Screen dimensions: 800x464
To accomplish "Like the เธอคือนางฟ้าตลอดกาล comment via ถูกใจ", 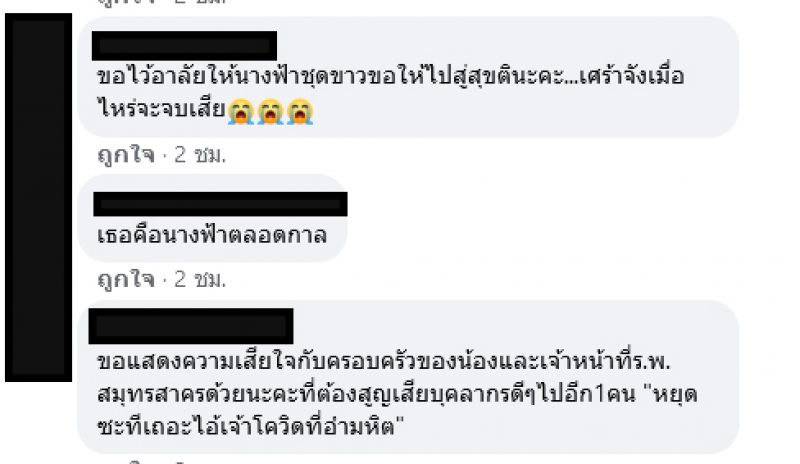I will [x=126, y=279].
